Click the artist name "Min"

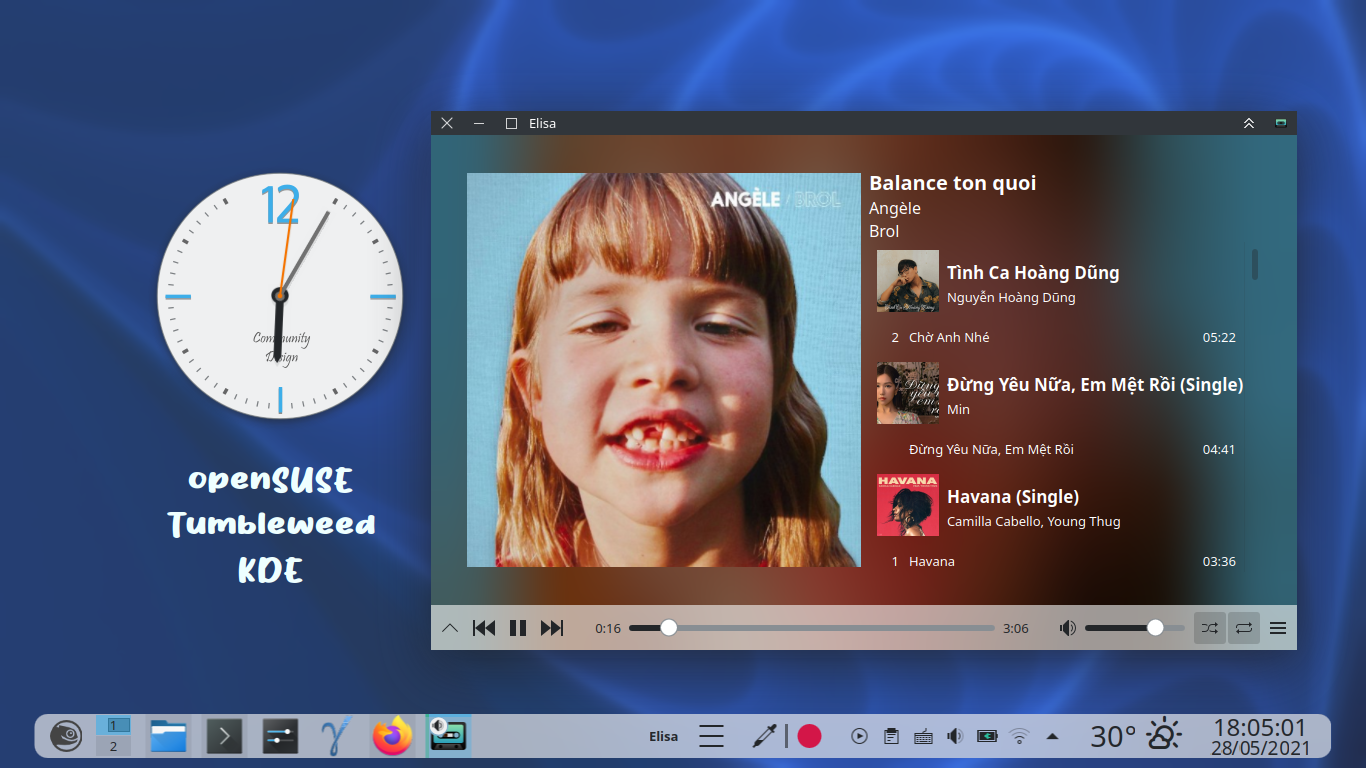[x=958, y=410]
